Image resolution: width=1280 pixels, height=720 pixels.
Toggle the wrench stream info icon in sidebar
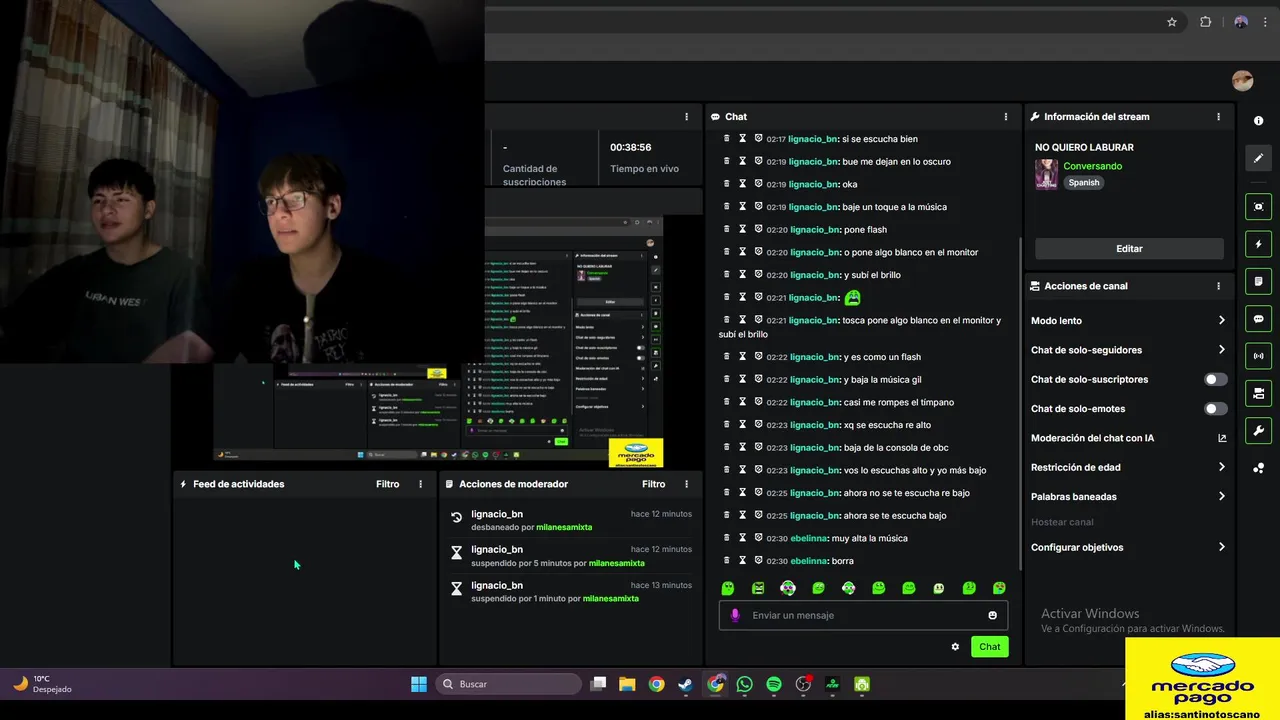(x=1258, y=431)
